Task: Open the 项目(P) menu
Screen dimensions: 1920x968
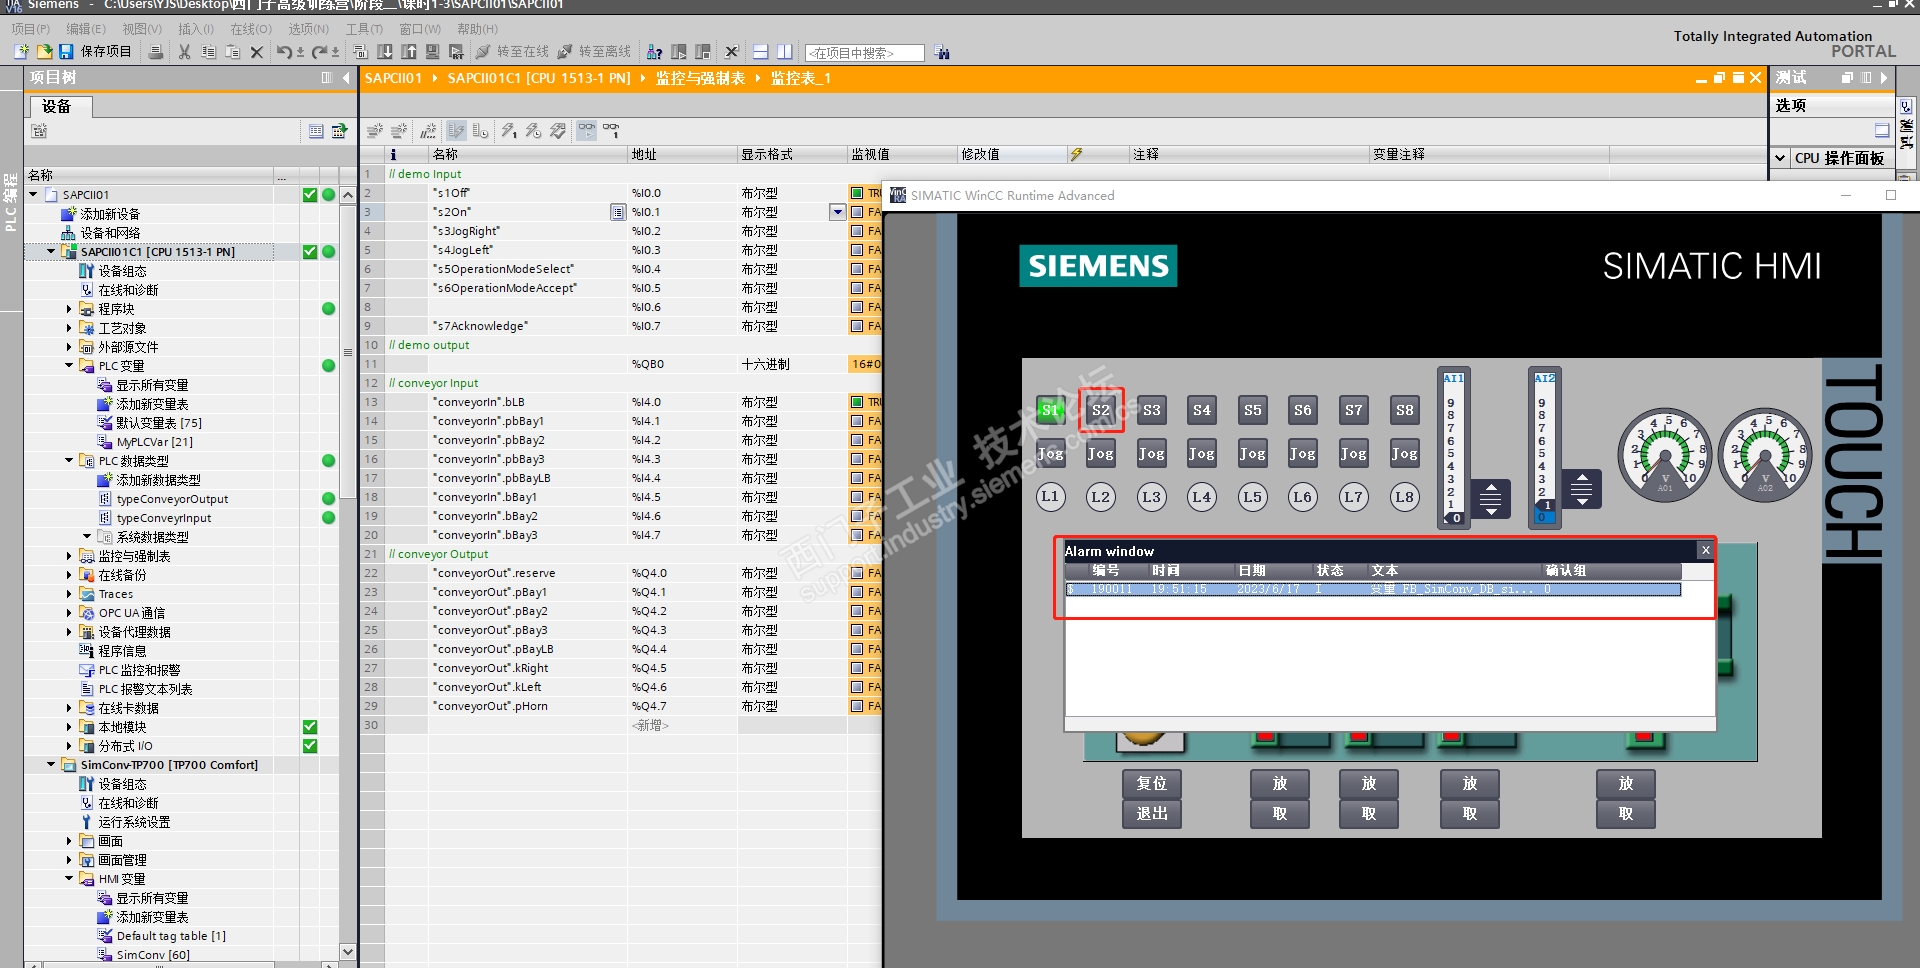Action: coord(30,29)
